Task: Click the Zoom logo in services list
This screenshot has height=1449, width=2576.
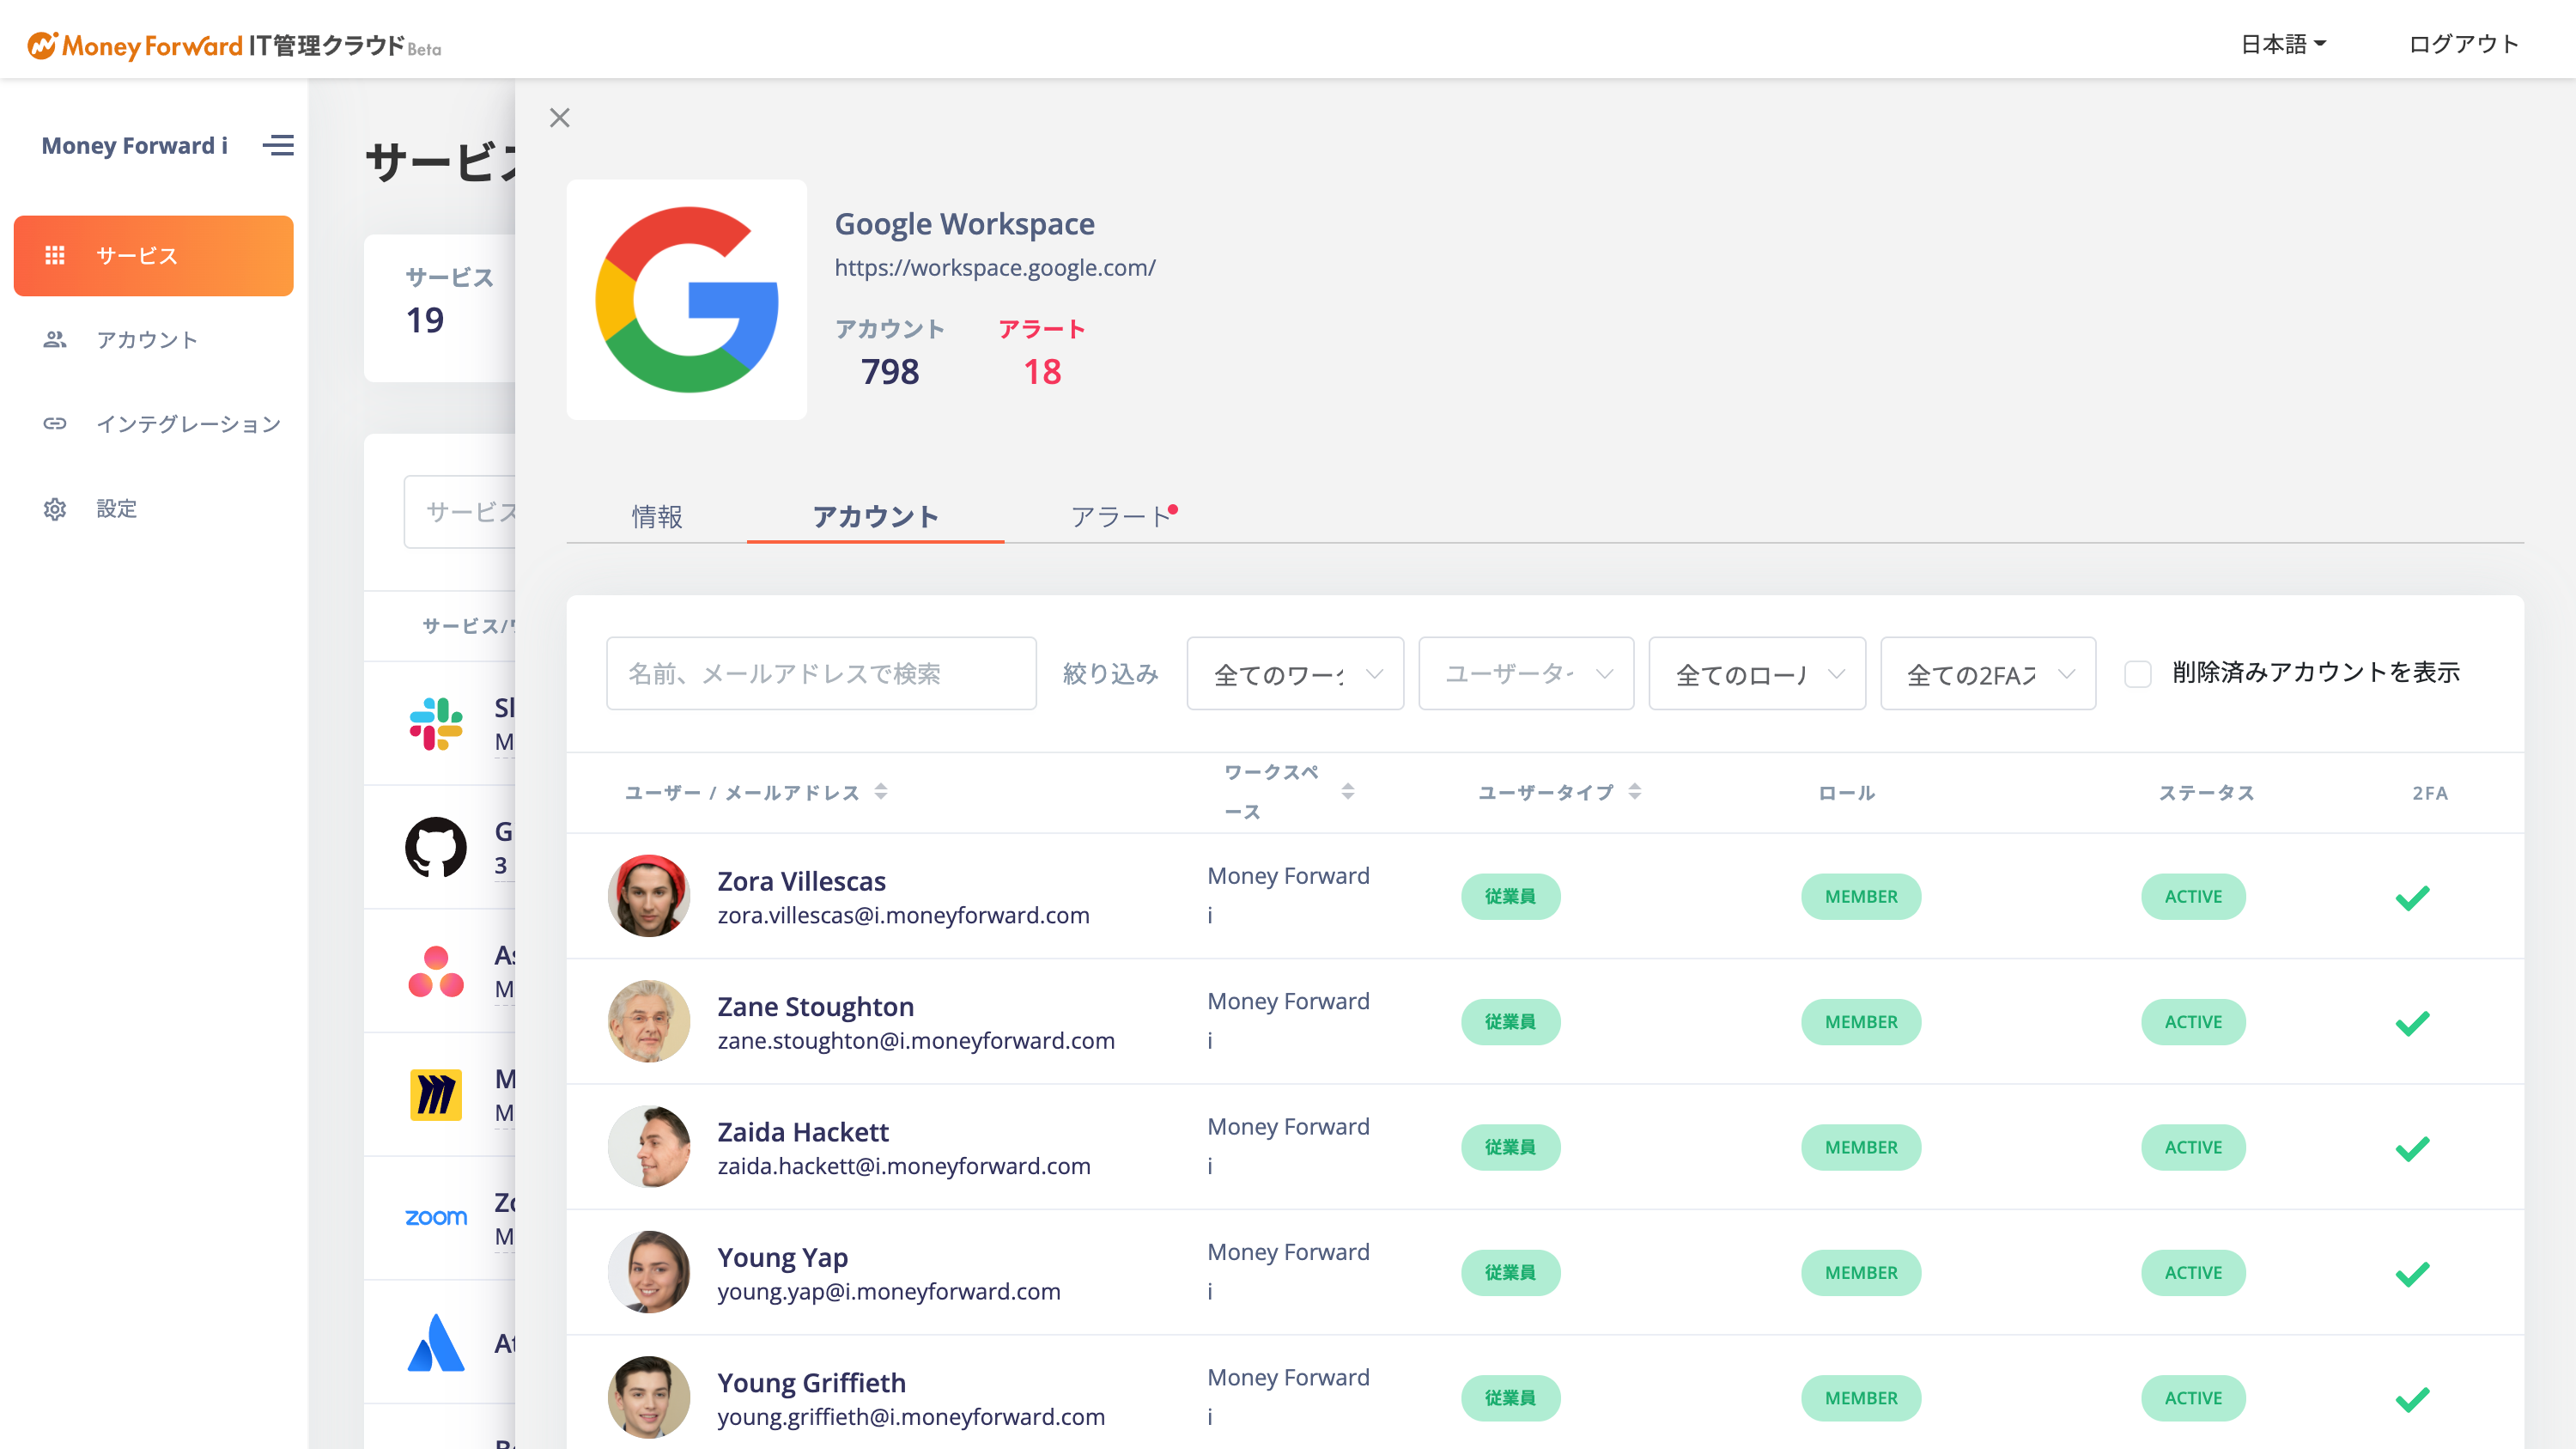Action: click(435, 1218)
